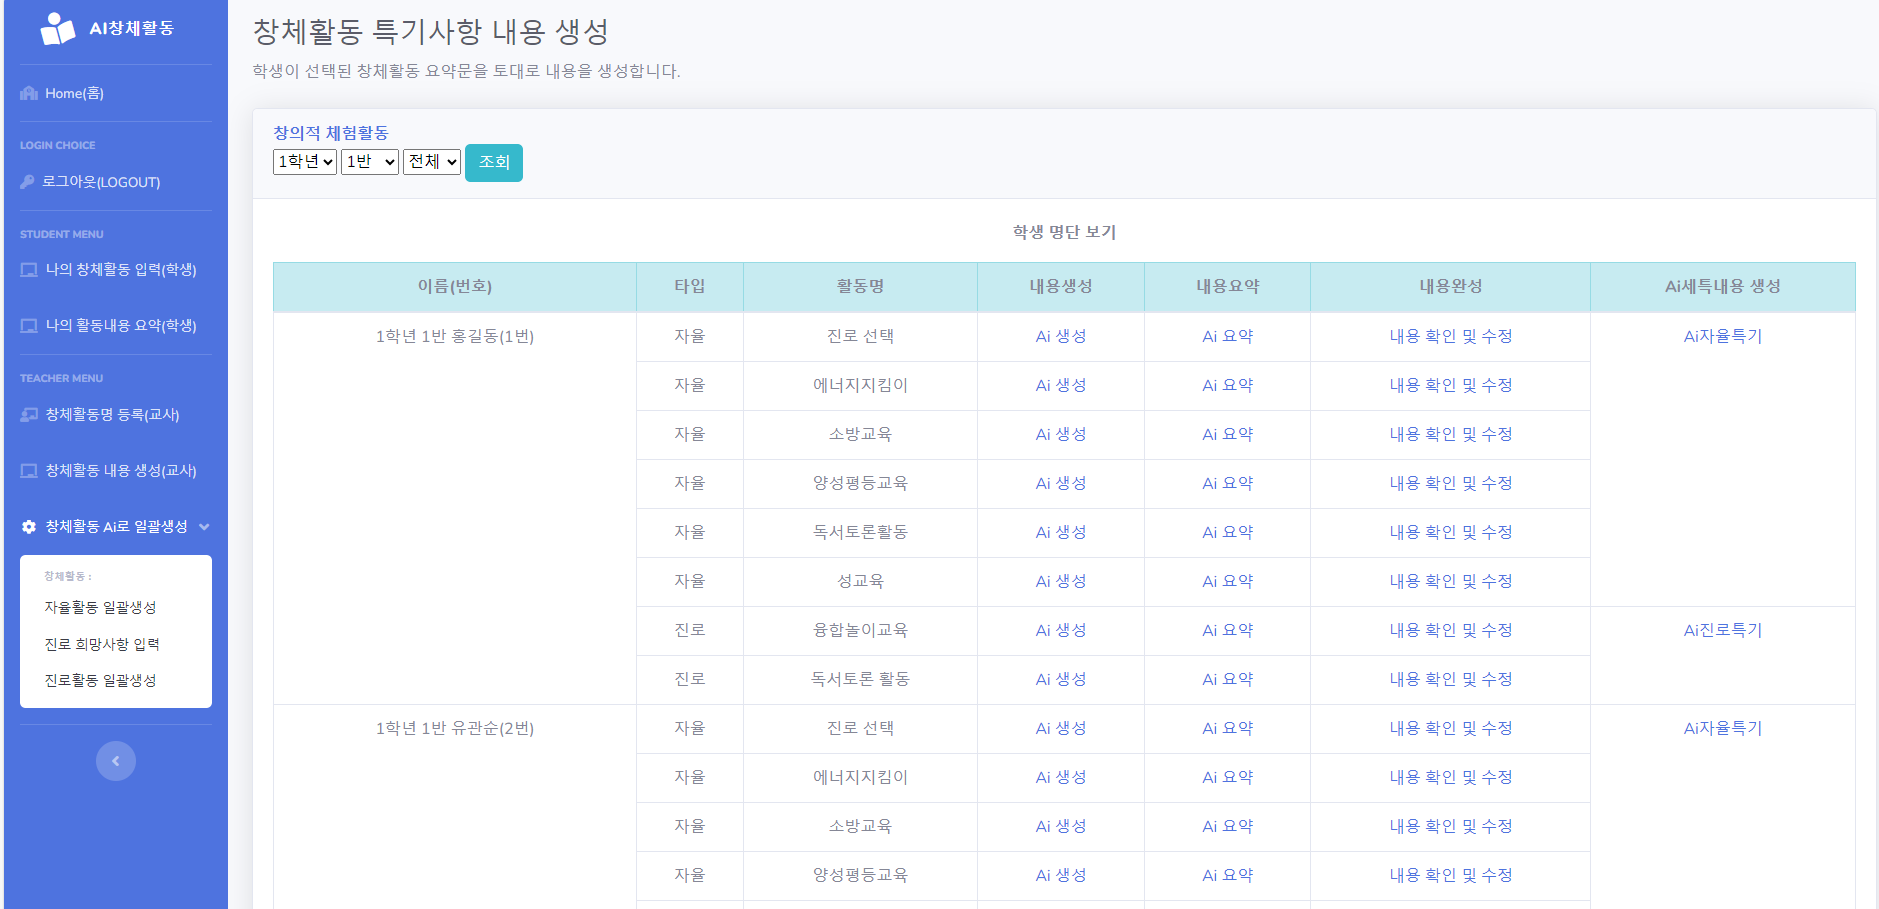Open the 전체 filter dropdown
This screenshot has height=909, width=1879.
pyautogui.click(x=432, y=162)
